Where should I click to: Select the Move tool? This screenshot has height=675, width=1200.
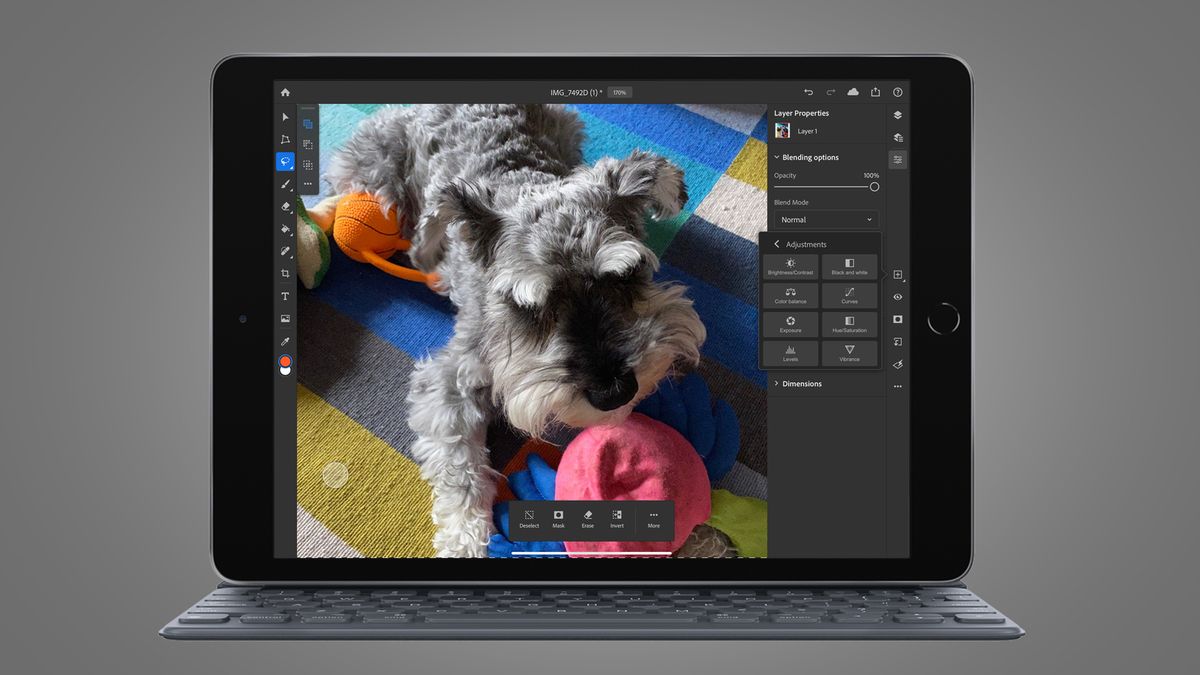(x=285, y=117)
